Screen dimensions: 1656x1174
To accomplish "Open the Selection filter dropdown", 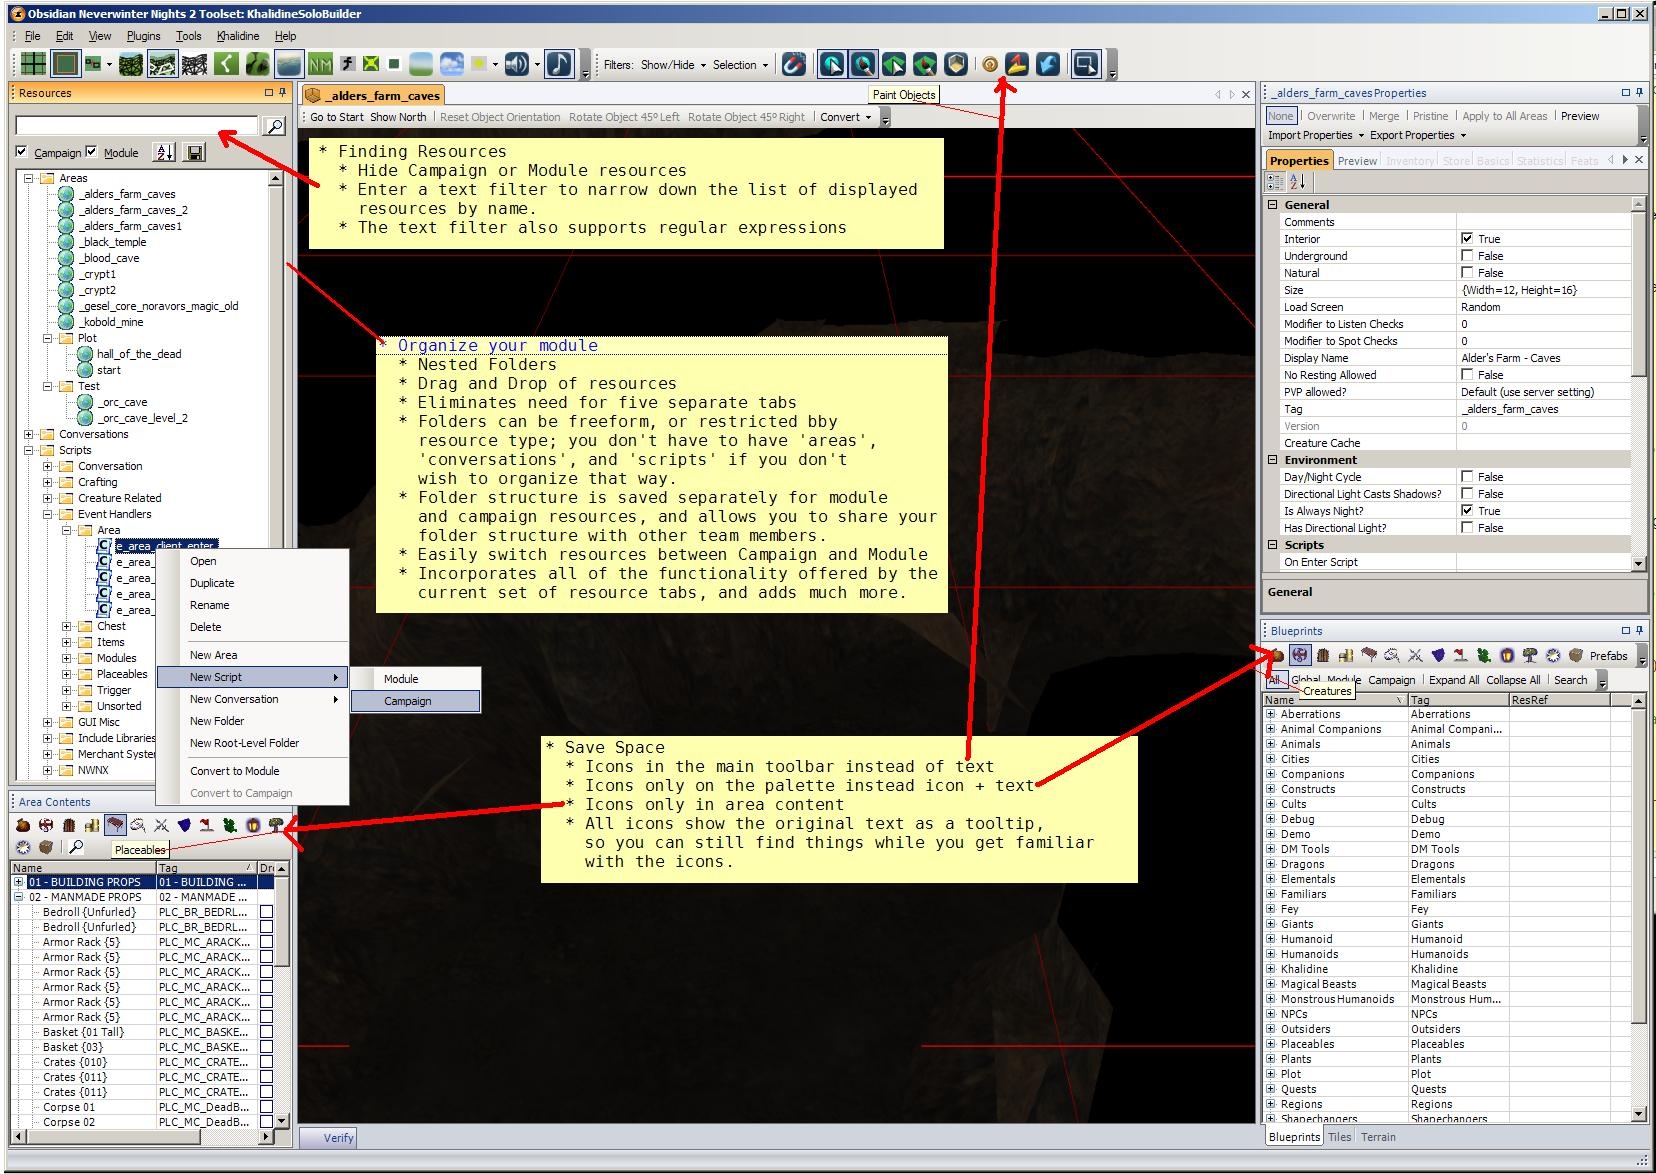I will (x=740, y=65).
